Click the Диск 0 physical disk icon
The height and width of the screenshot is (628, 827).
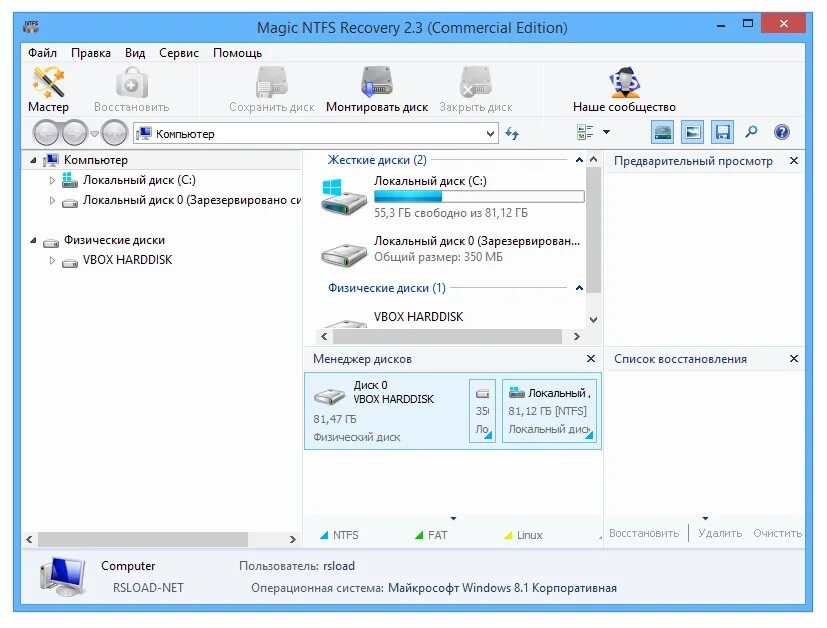[330, 396]
